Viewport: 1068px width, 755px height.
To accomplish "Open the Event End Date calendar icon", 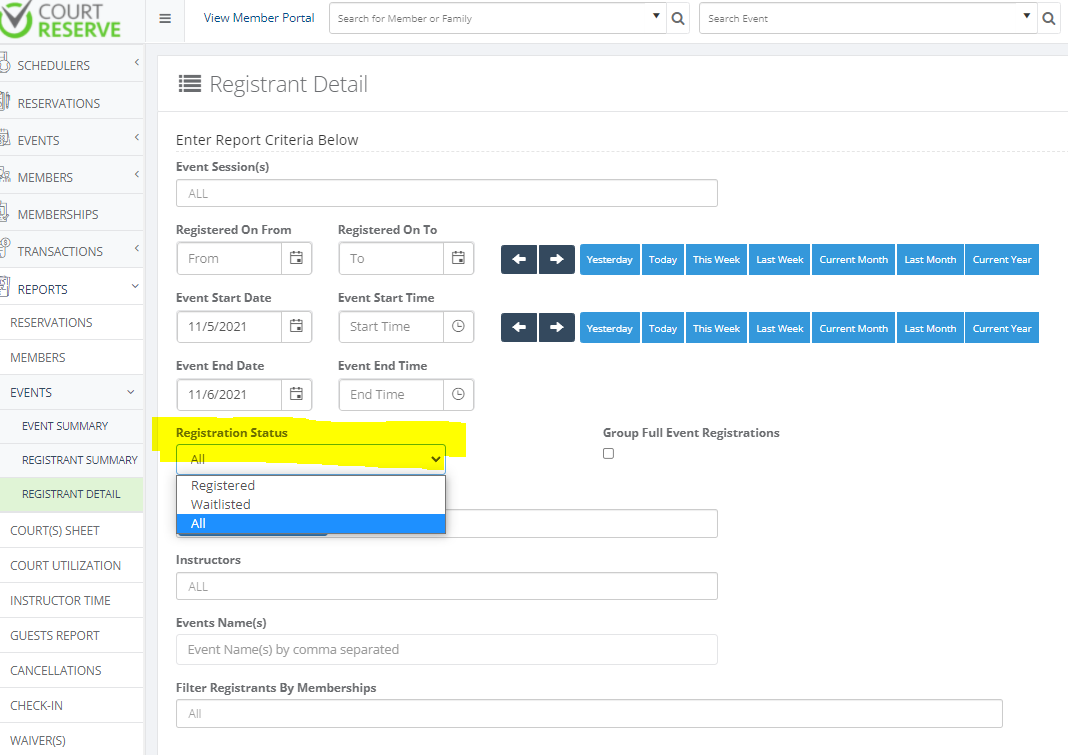I will pyautogui.click(x=296, y=394).
